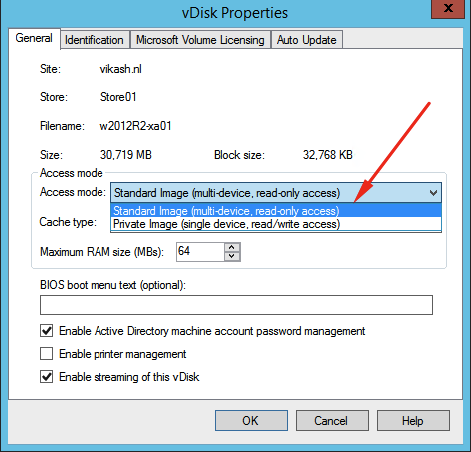Viewport: 471px width, 452px height.
Task: Toggle Active Directory machine account password management
Action: pos(46,331)
